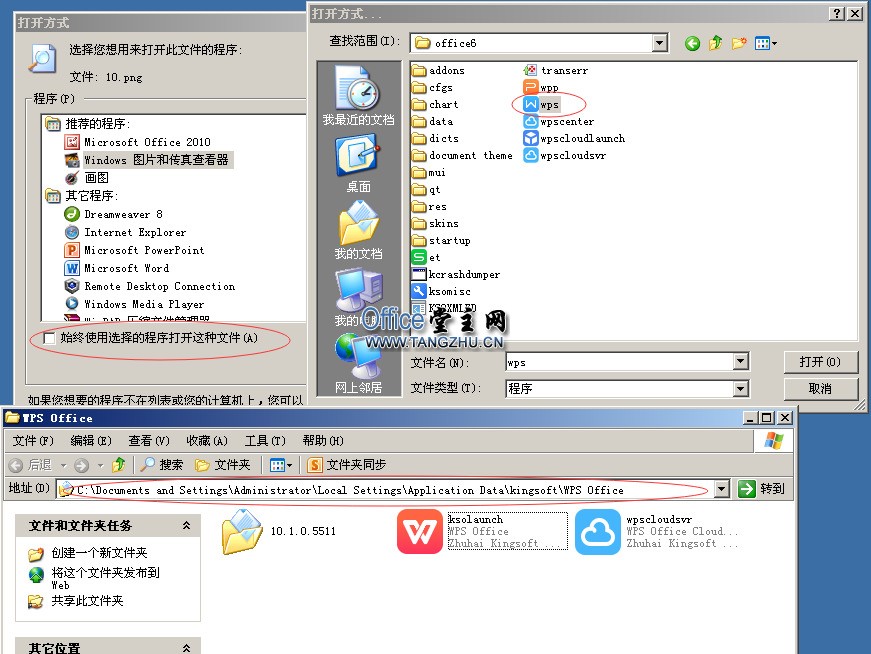The width and height of the screenshot is (871, 654).
Task: Launch ksolaunch WPS Office icon in Explorer
Action: (420, 533)
